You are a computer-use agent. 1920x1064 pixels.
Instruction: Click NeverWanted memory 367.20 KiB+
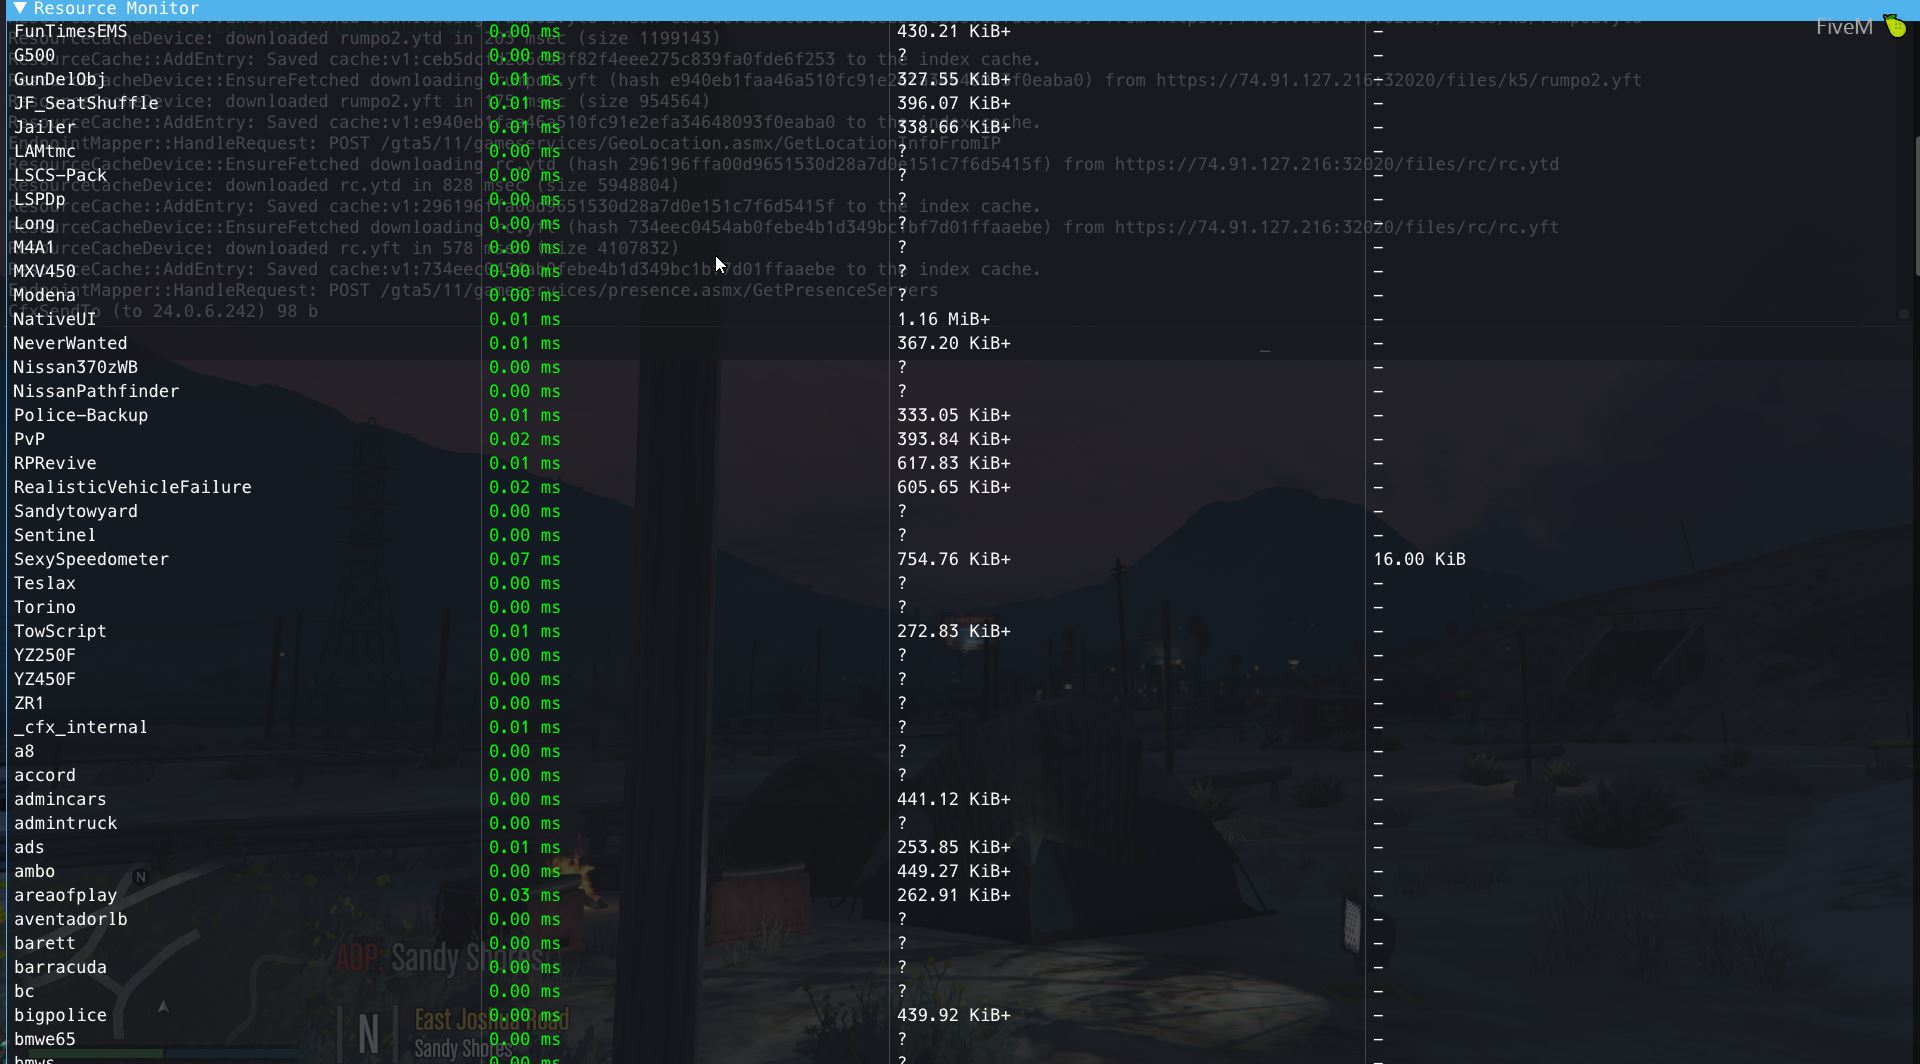(x=954, y=343)
